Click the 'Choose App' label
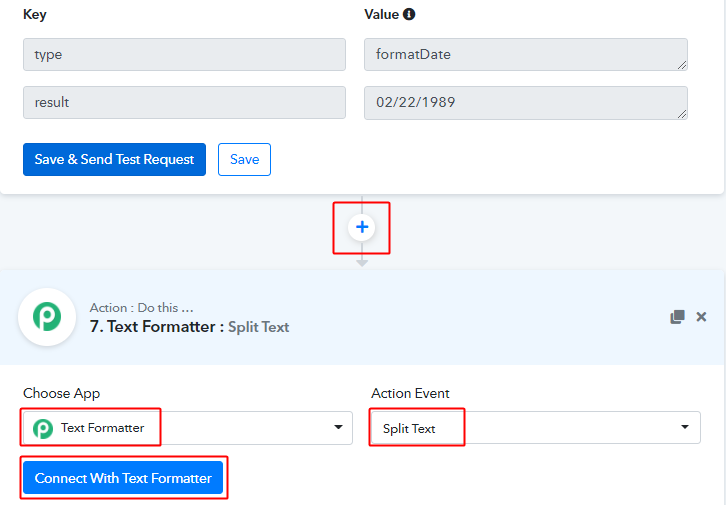This screenshot has height=505, width=726. 62,393
